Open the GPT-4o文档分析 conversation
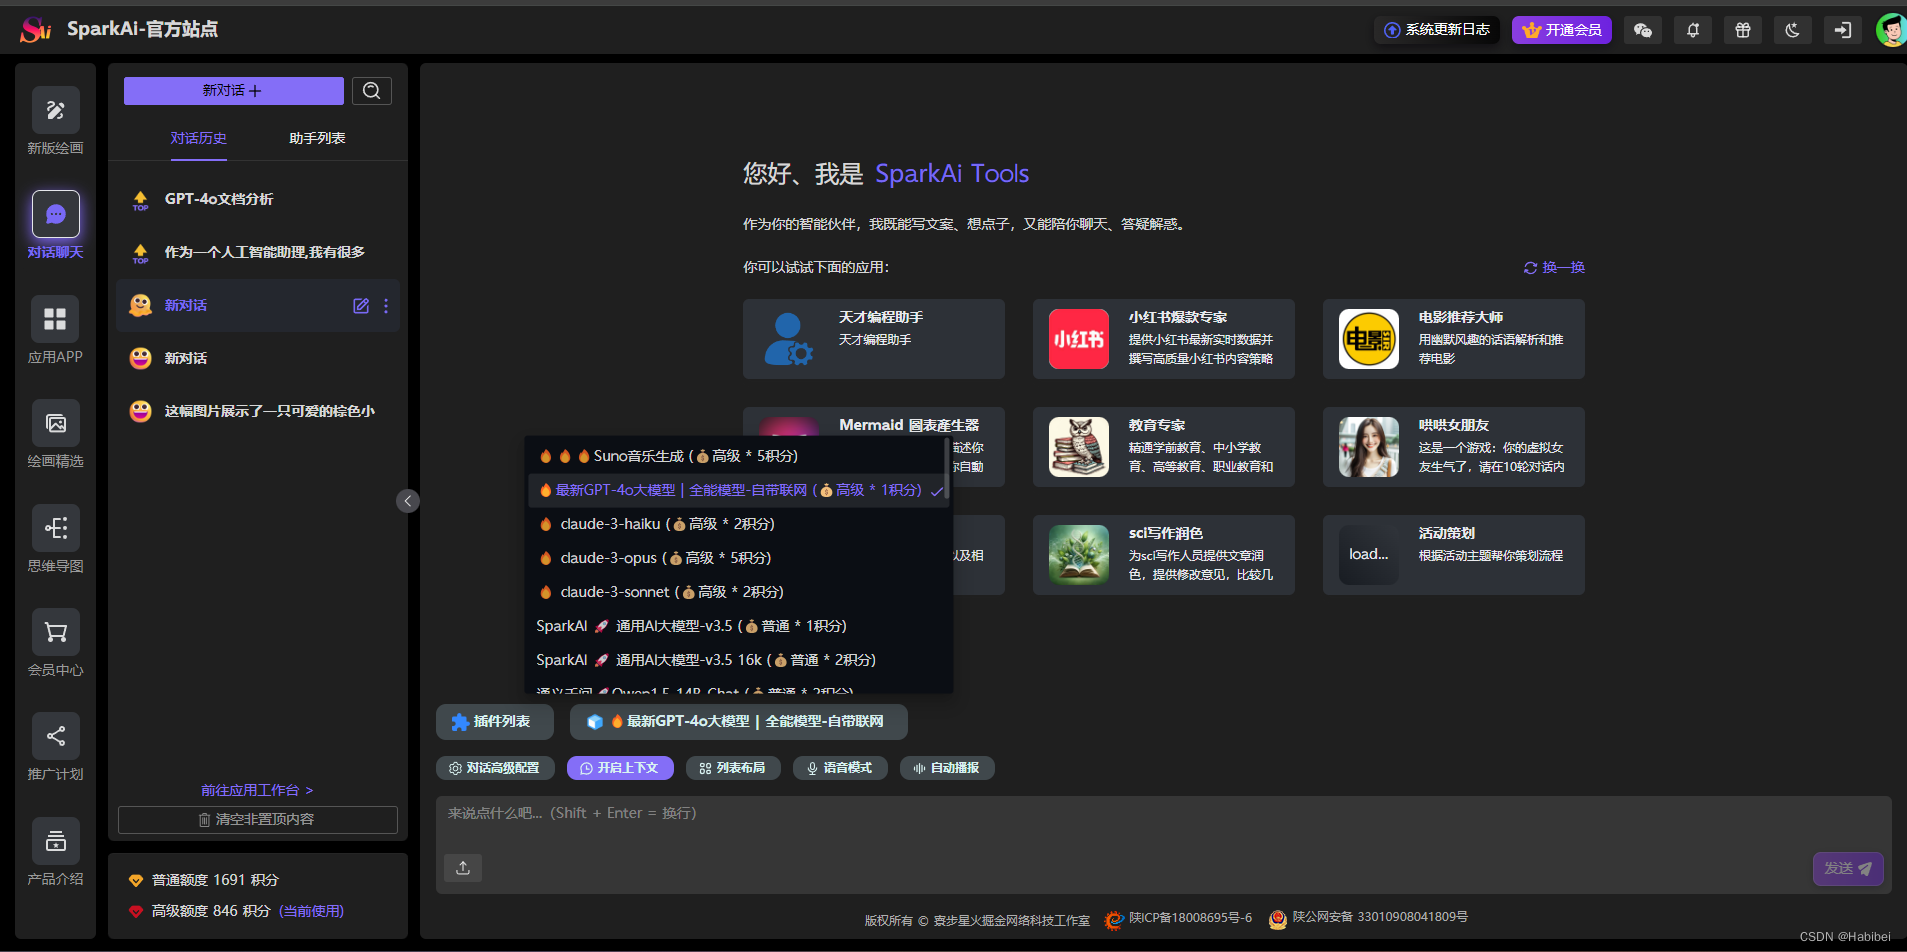This screenshot has height=952, width=1907. point(258,199)
